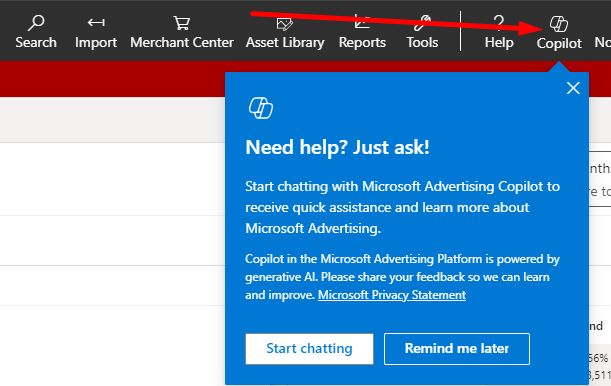Select the Merchant Center text label
Image resolution: width=611 pixels, height=386 pixels.
(182, 42)
